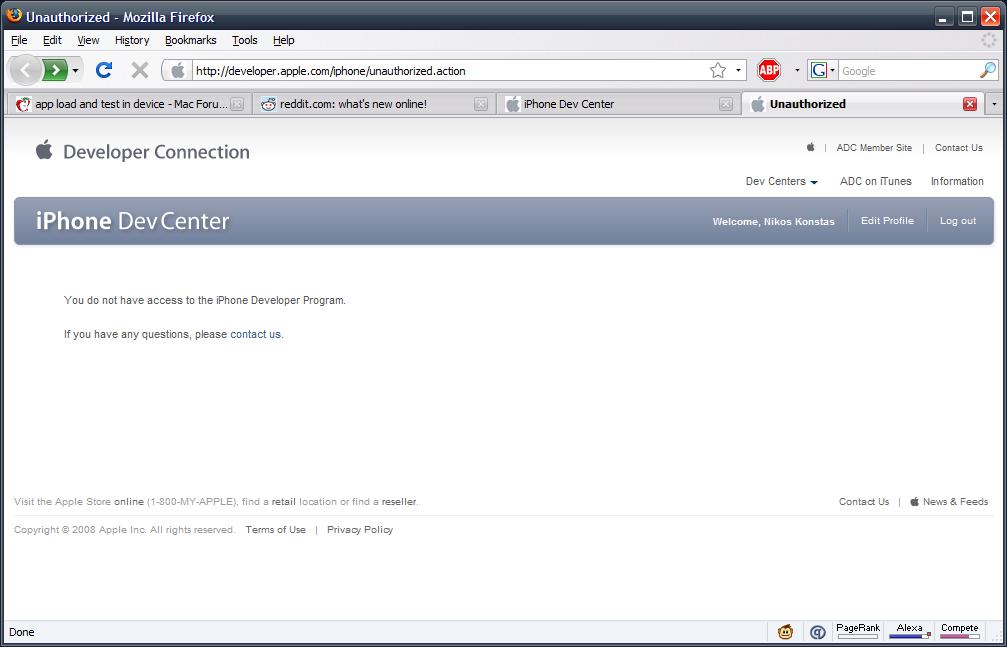Click the 'contact us' link in message
The height and width of the screenshot is (647, 1007).
pos(256,334)
